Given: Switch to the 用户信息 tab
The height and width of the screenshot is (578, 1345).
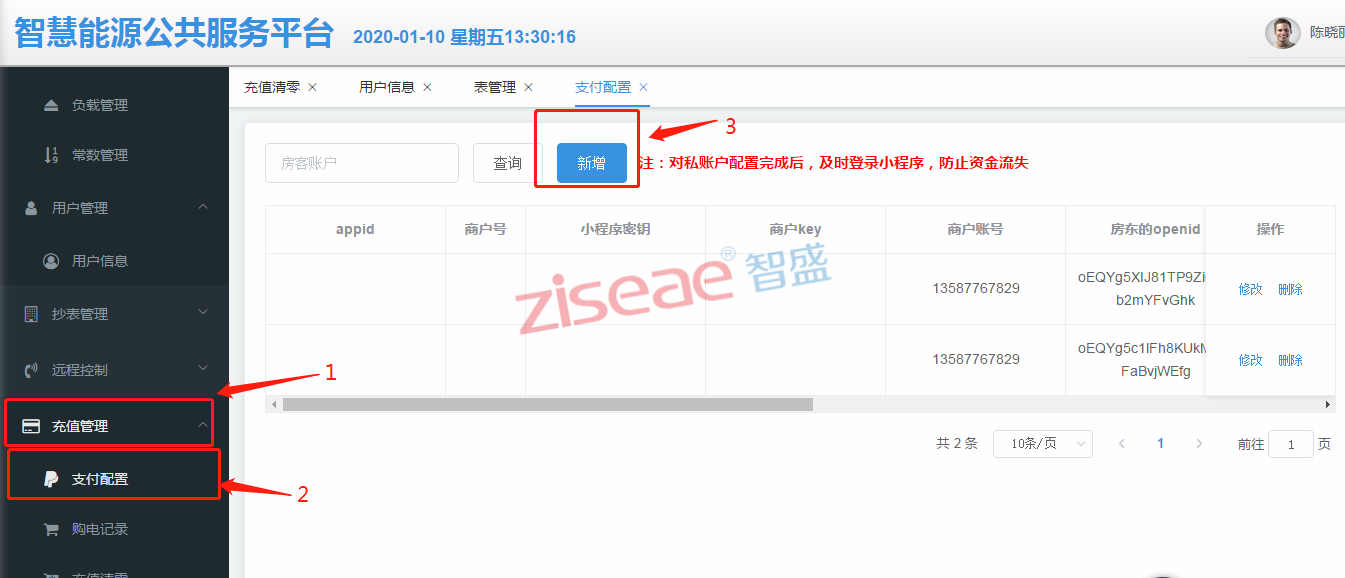Looking at the screenshot, I should (x=387, y=87).
